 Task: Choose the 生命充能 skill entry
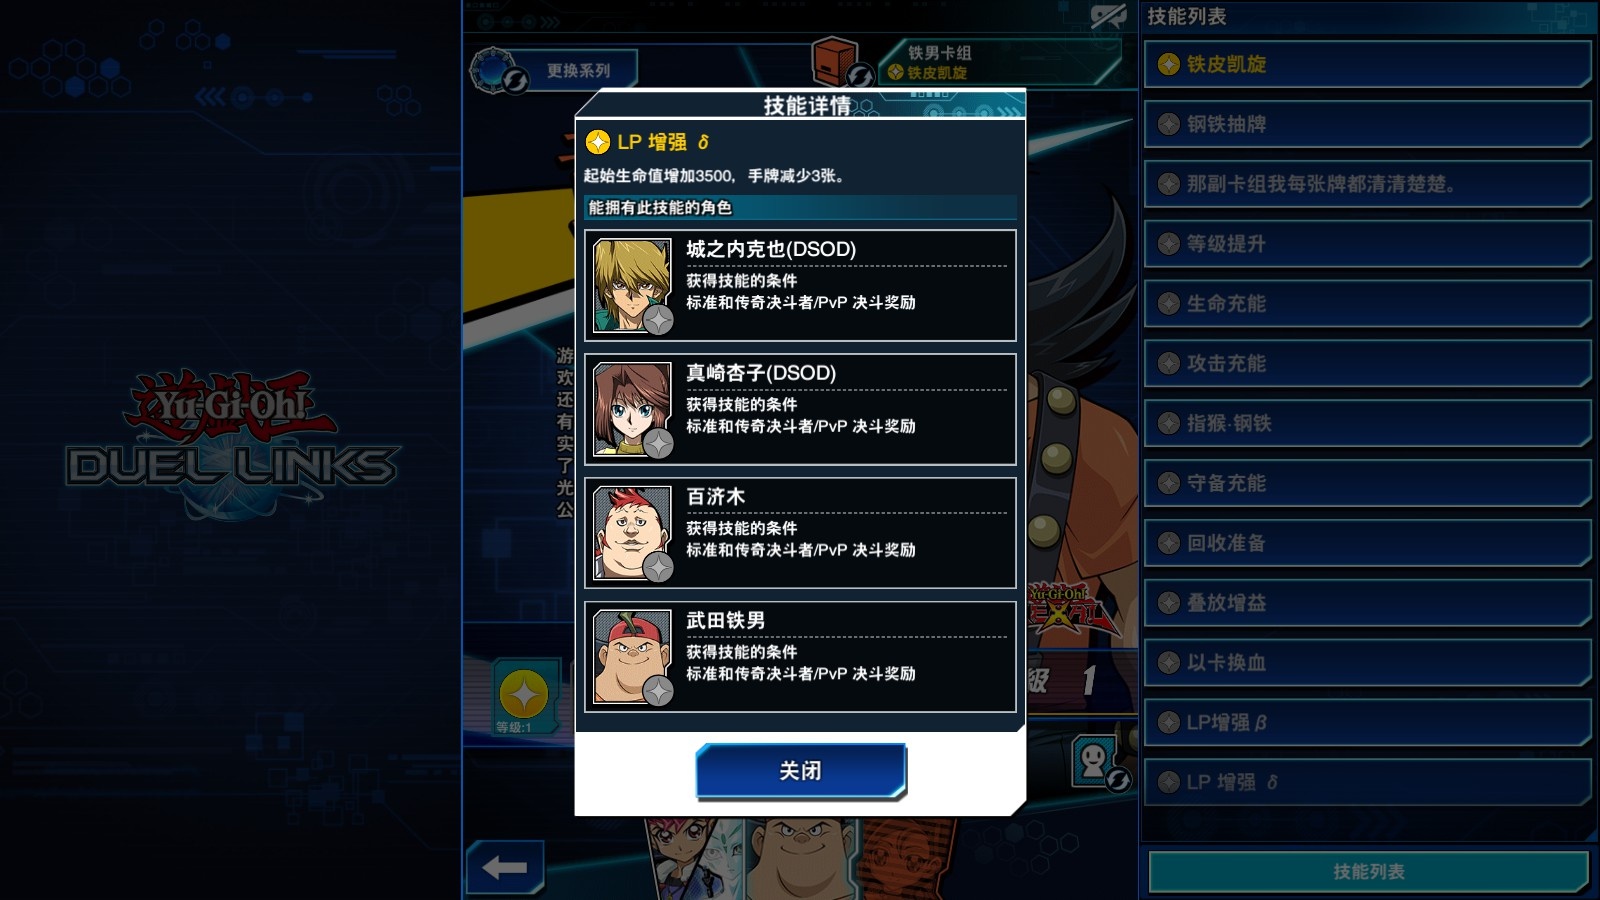[1368, 304]
